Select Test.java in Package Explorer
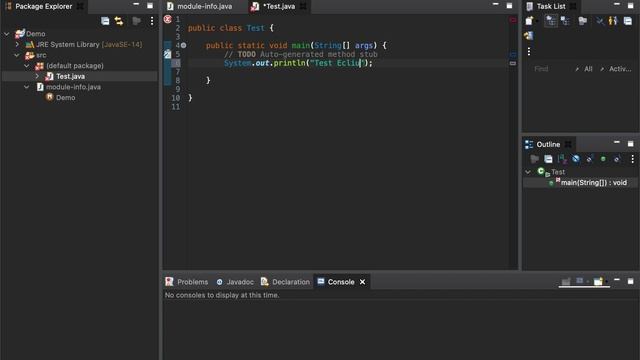Viewport: 640px width, 360px height. coord(70,76)
